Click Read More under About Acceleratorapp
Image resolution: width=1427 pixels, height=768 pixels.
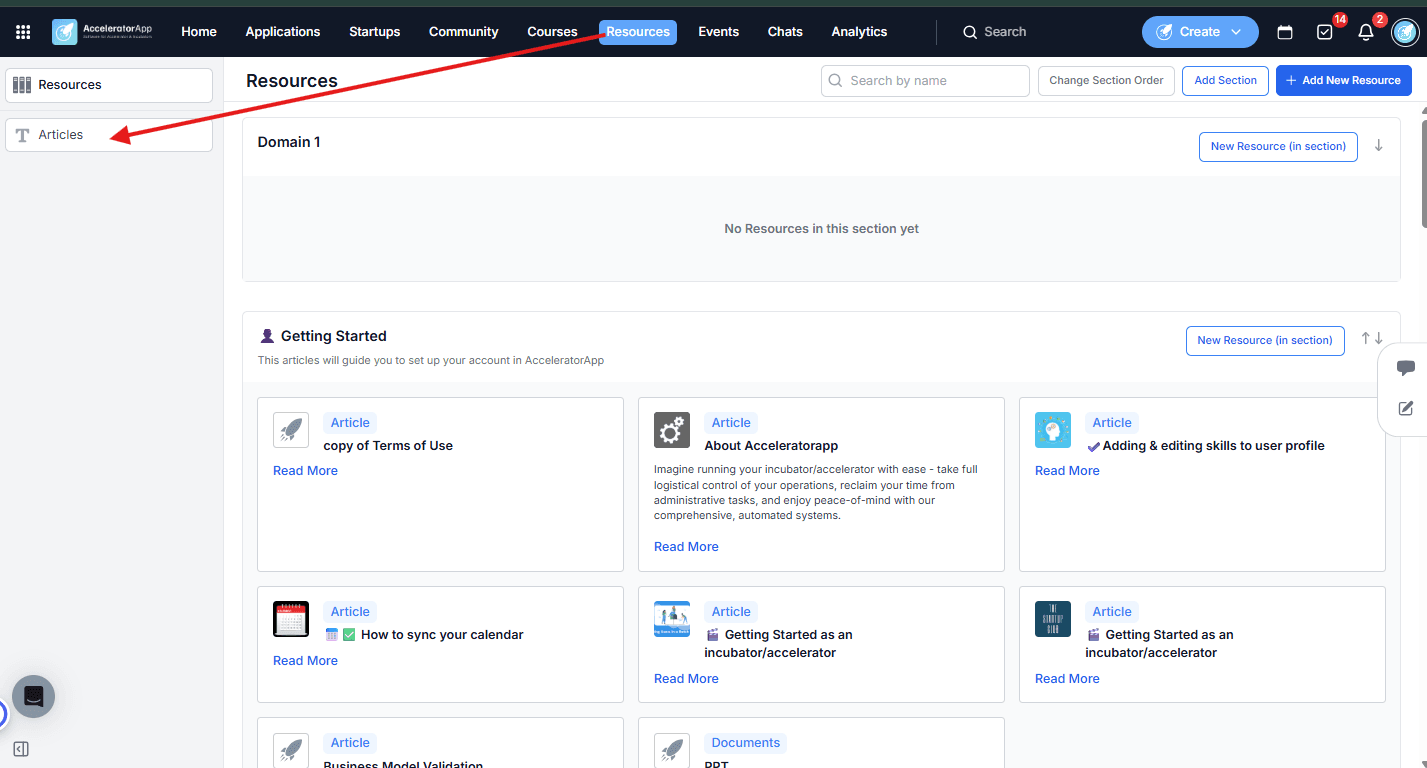pos(686,547)
